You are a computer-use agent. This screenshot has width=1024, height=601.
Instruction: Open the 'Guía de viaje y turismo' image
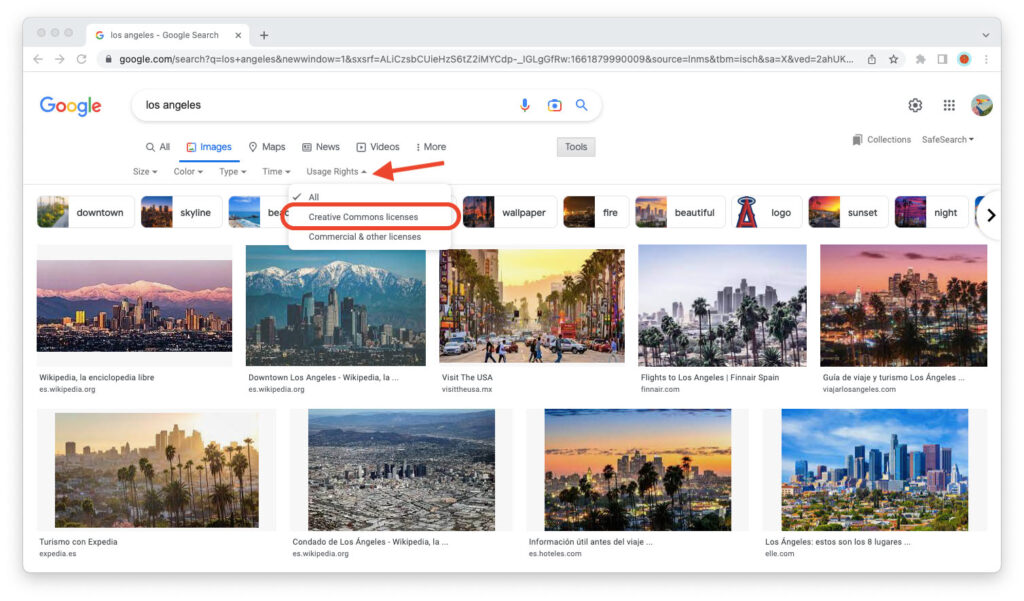904,306
